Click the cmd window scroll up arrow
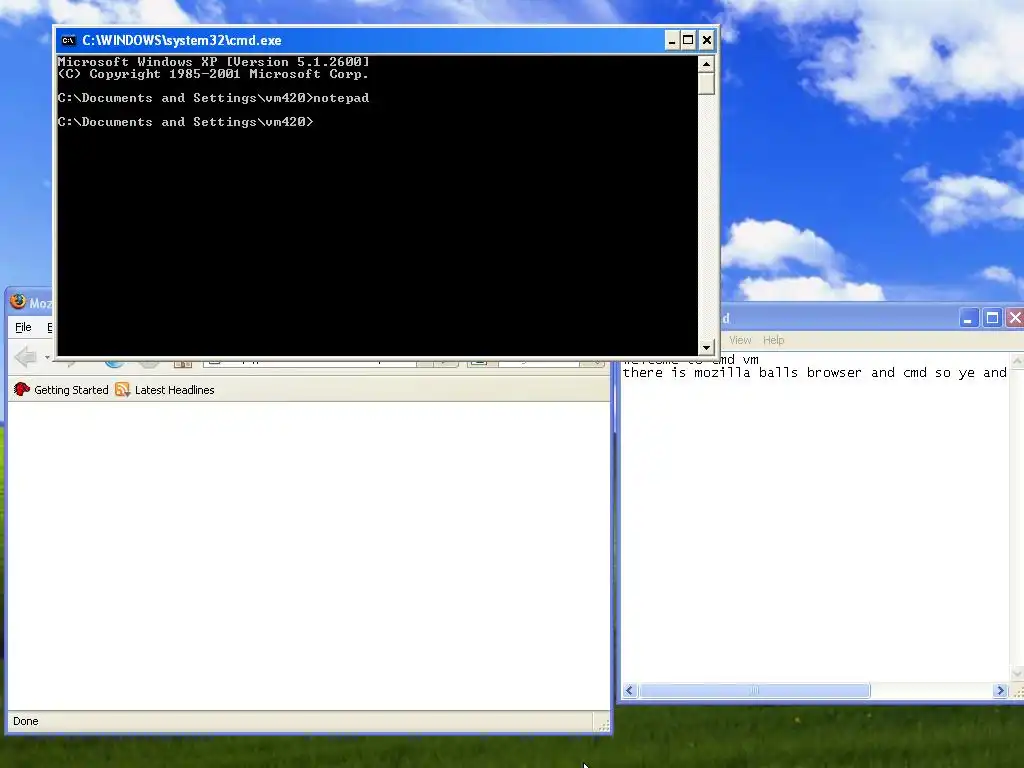Viewport: 1024px width, 768px height. pos(706,64)
